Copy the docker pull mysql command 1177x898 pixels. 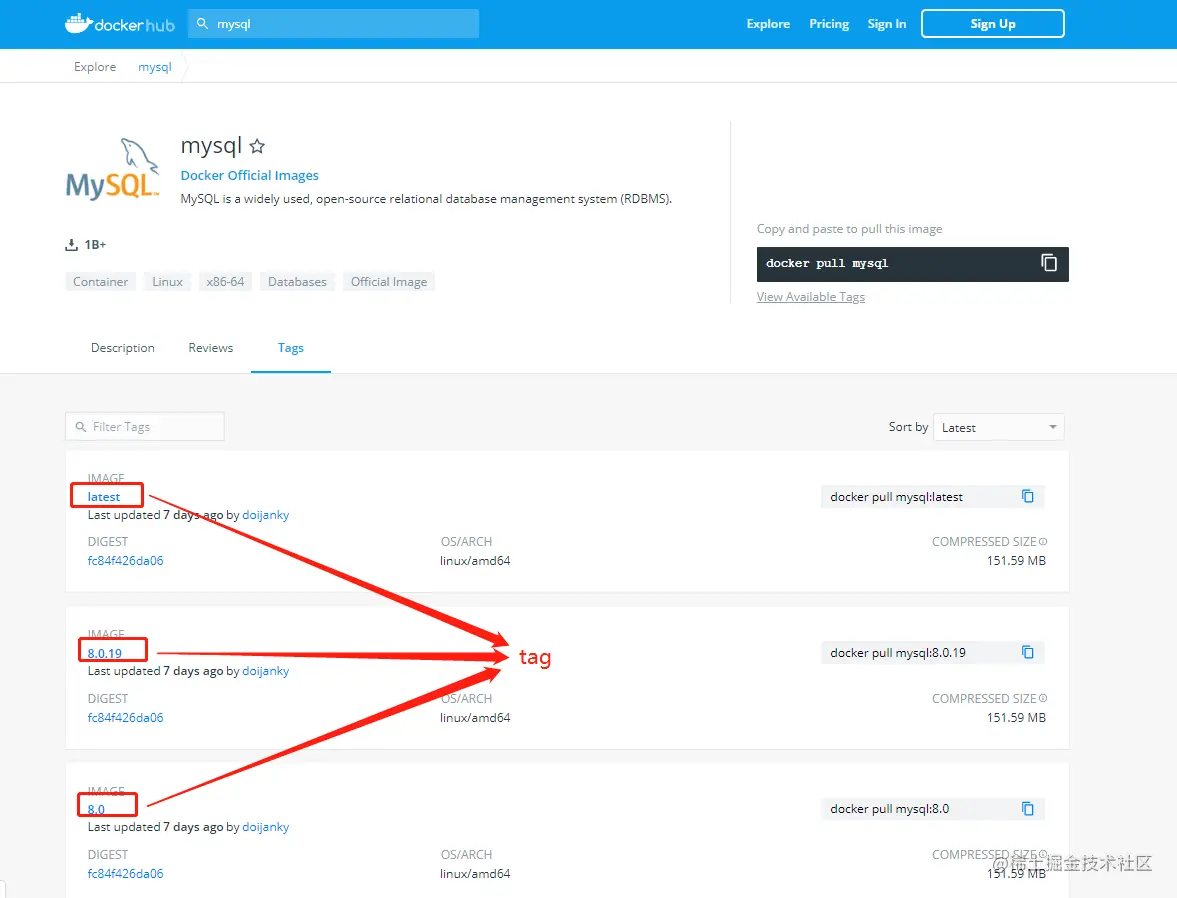[1049, 263]
